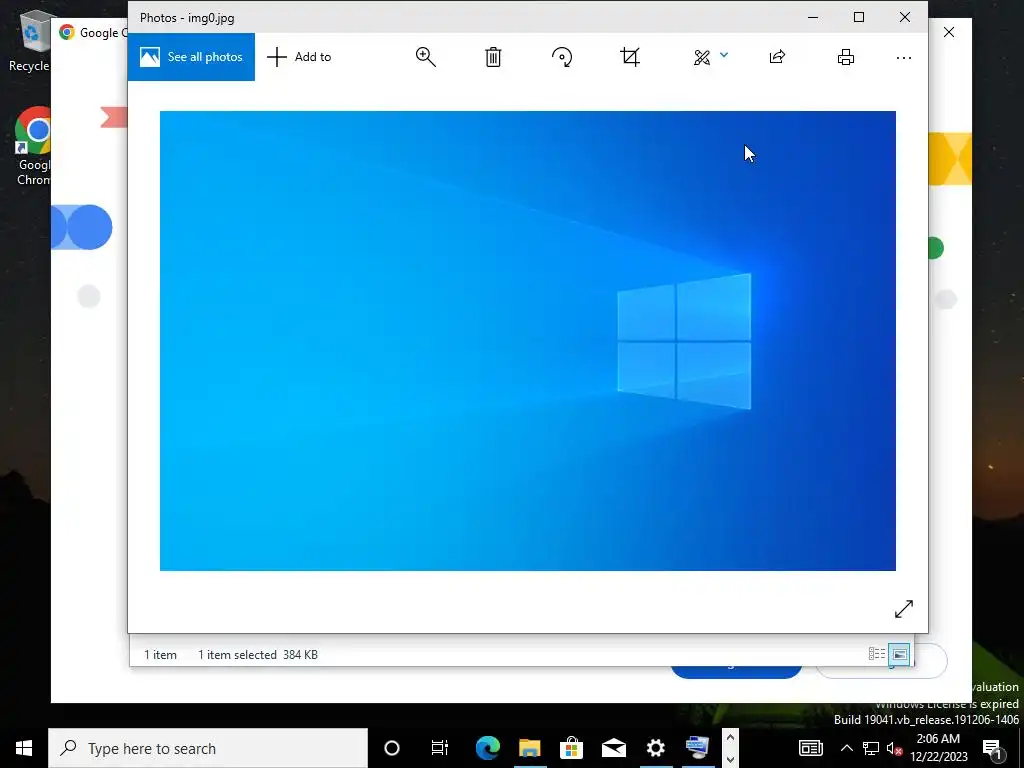Switch File Explorer to large icons view
This screenshot has height=768, width=1024.
point(899,654)
